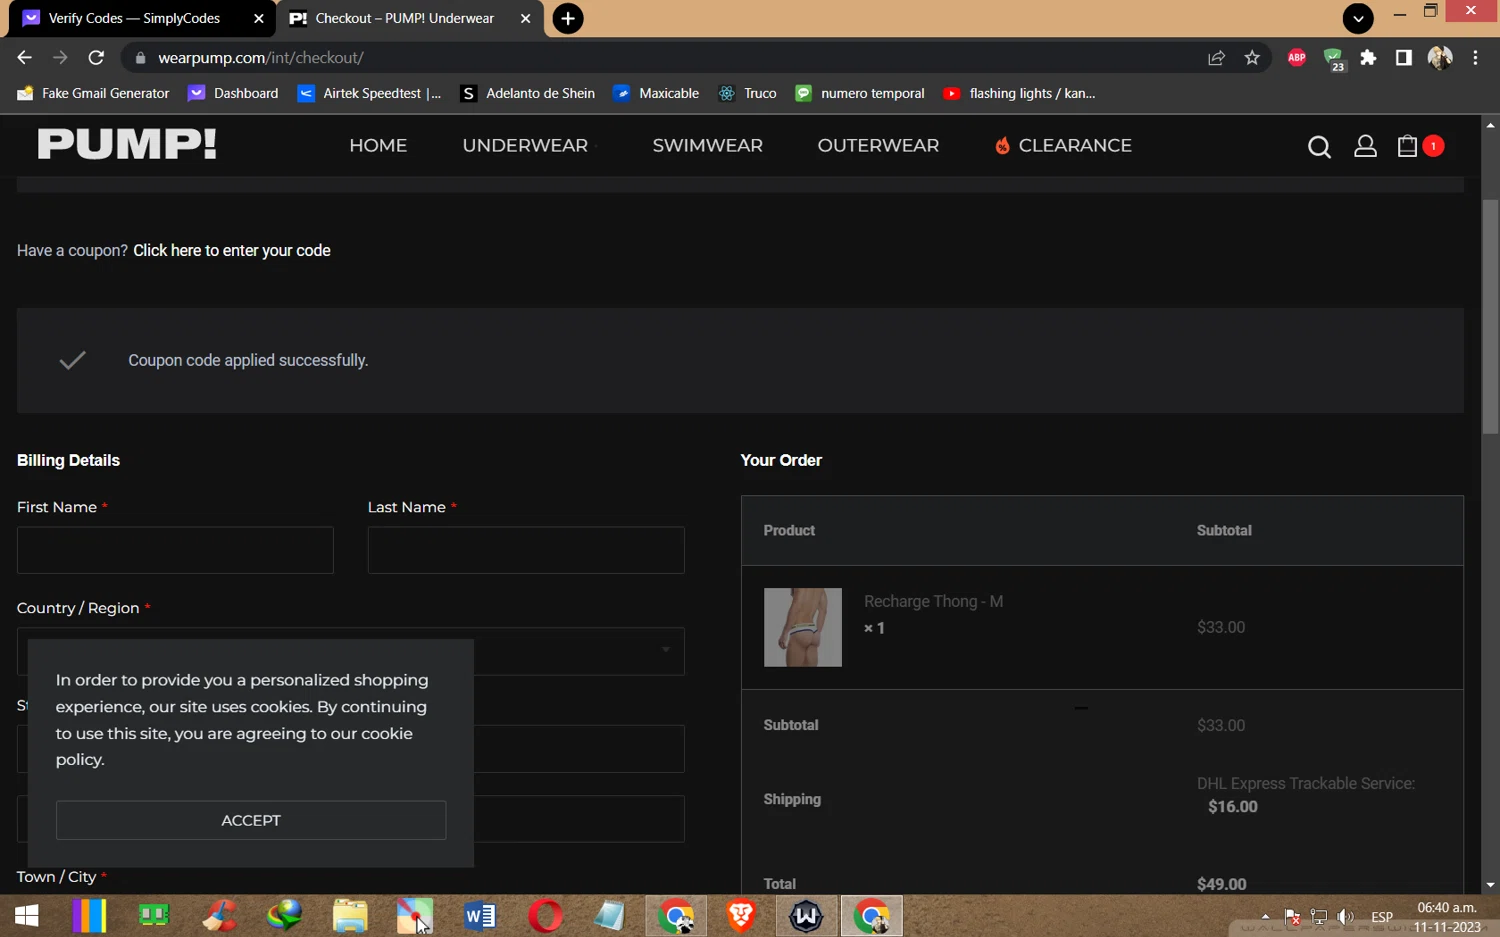Open the SWIMWEAR menu
1500x937 pixels.
point(708,146)
